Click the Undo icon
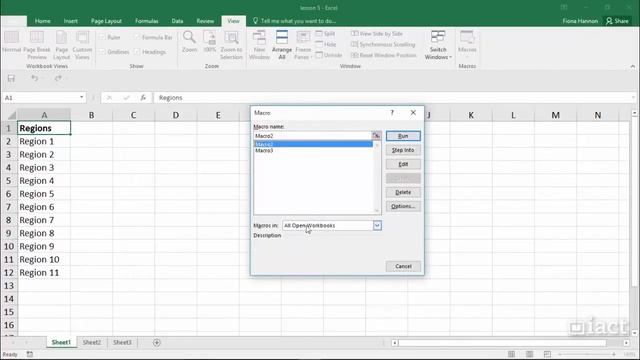The image size is (640, 360). [35, 78]
